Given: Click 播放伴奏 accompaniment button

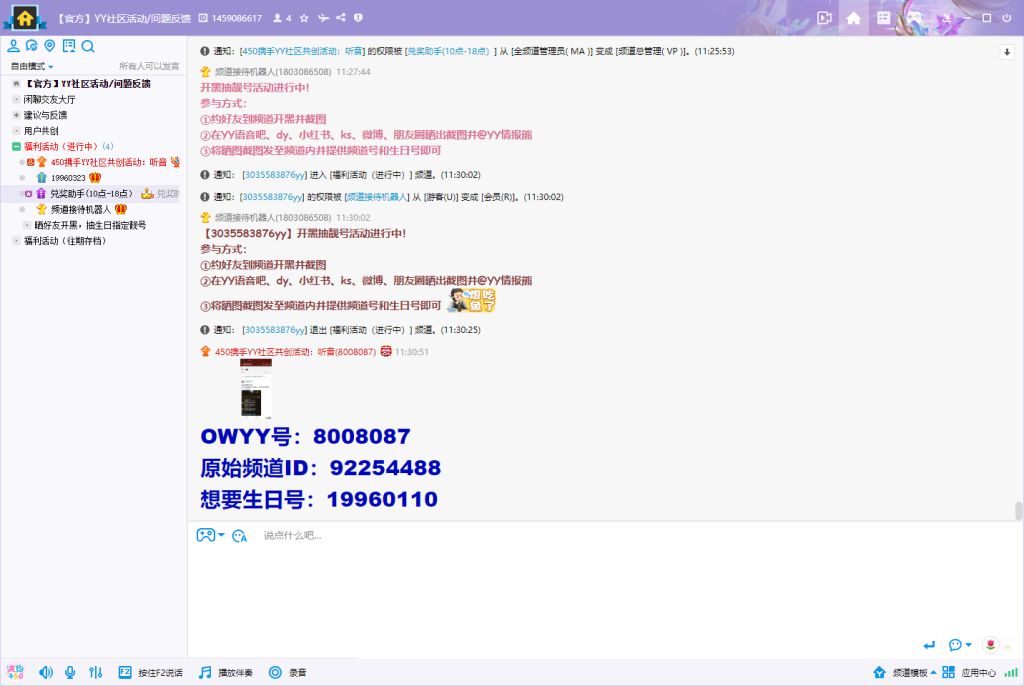Looking at the screenshot, I should 226,672.
